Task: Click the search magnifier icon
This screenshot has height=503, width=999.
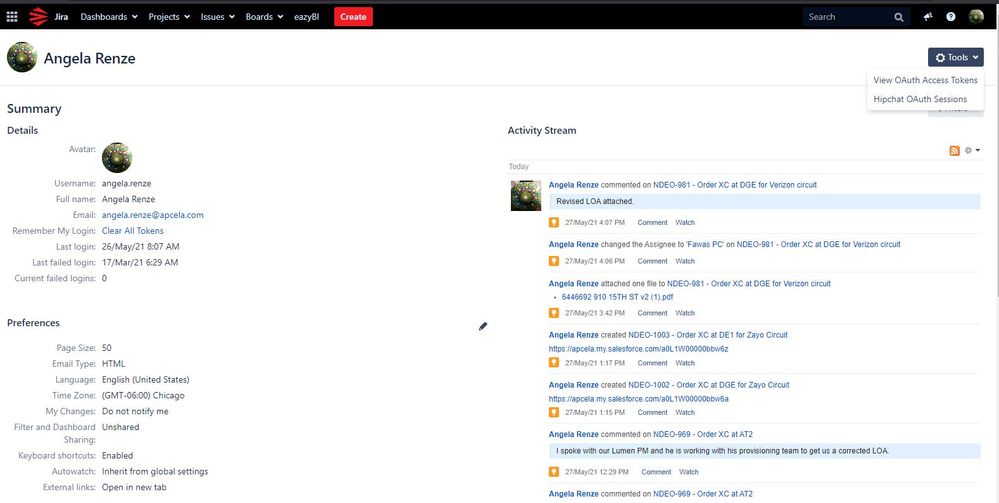Action: [x=898, y=17]
